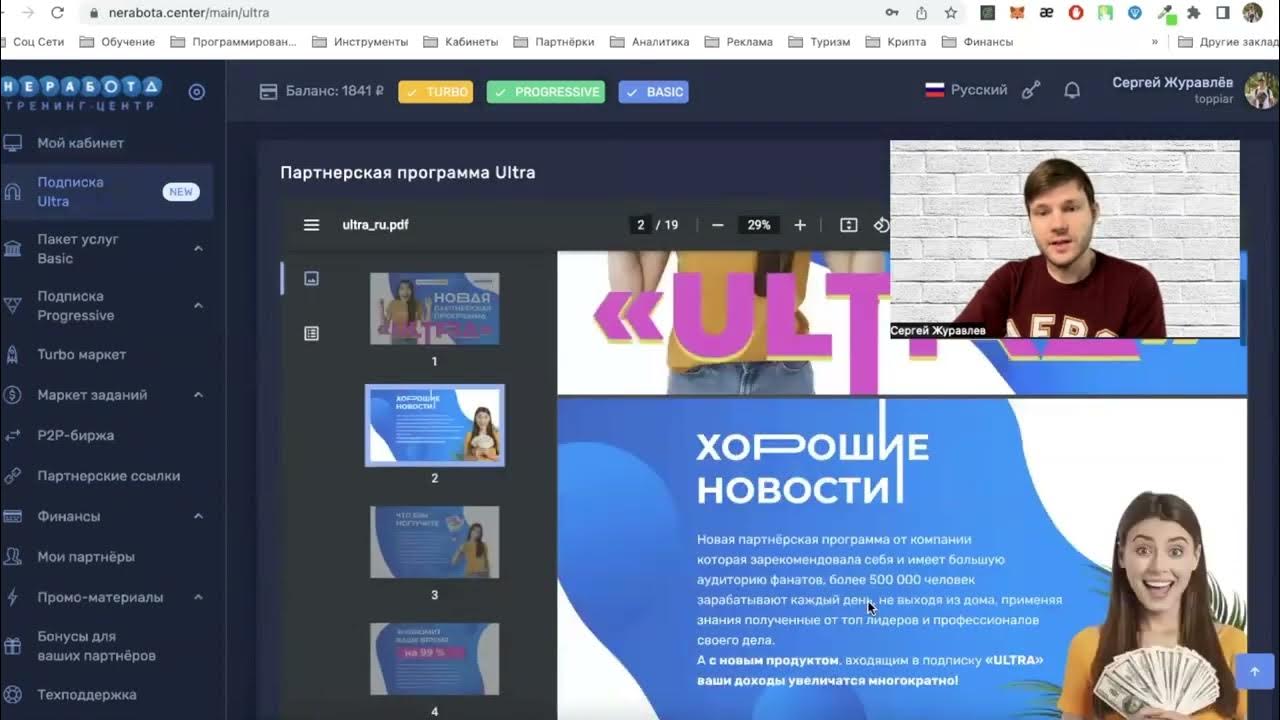
Task: Open the browser share icon
Action: pos(922,13)
